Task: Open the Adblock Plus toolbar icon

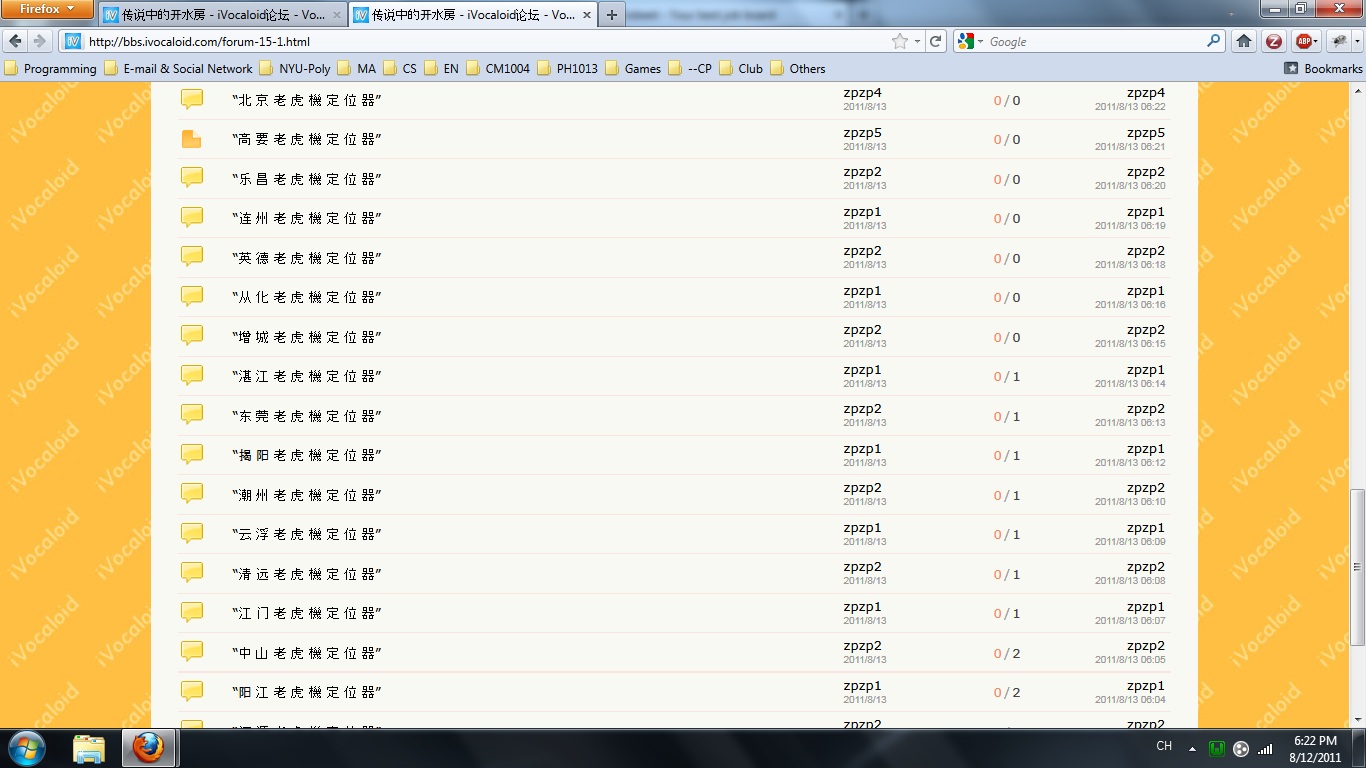Action: pos(1304,41)
